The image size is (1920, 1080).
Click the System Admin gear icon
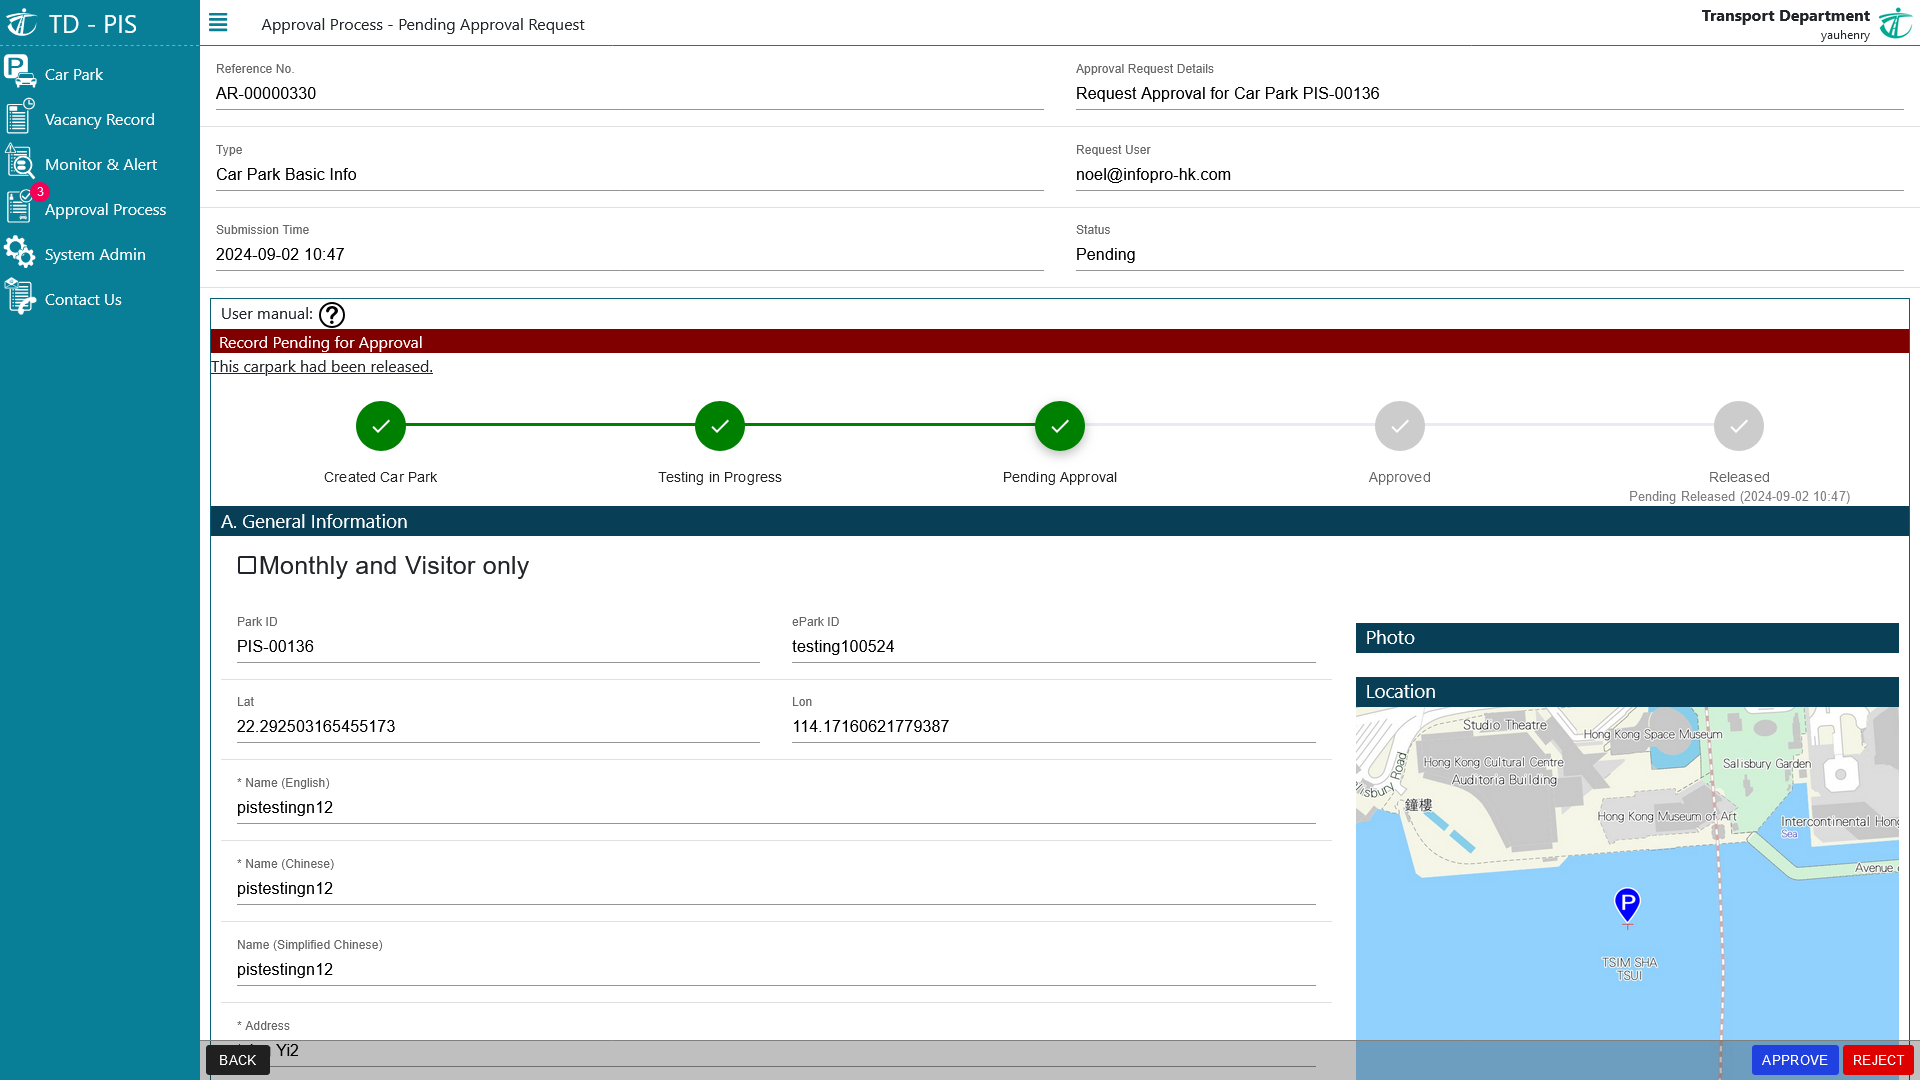coord(20,252)
